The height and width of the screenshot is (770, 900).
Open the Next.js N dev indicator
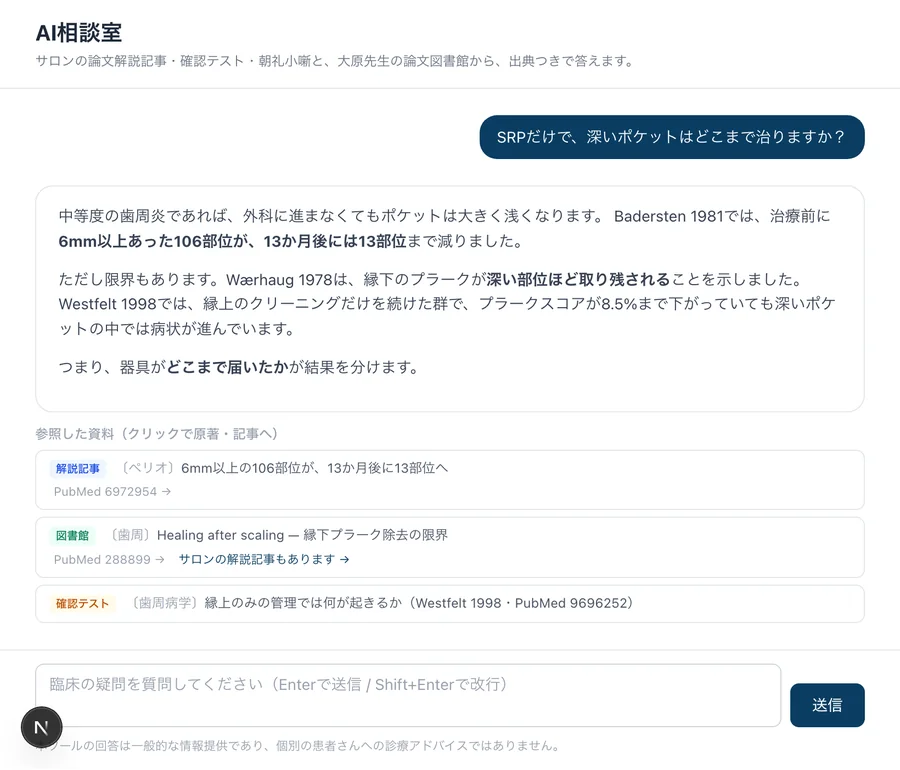click(x=41, y=728)
